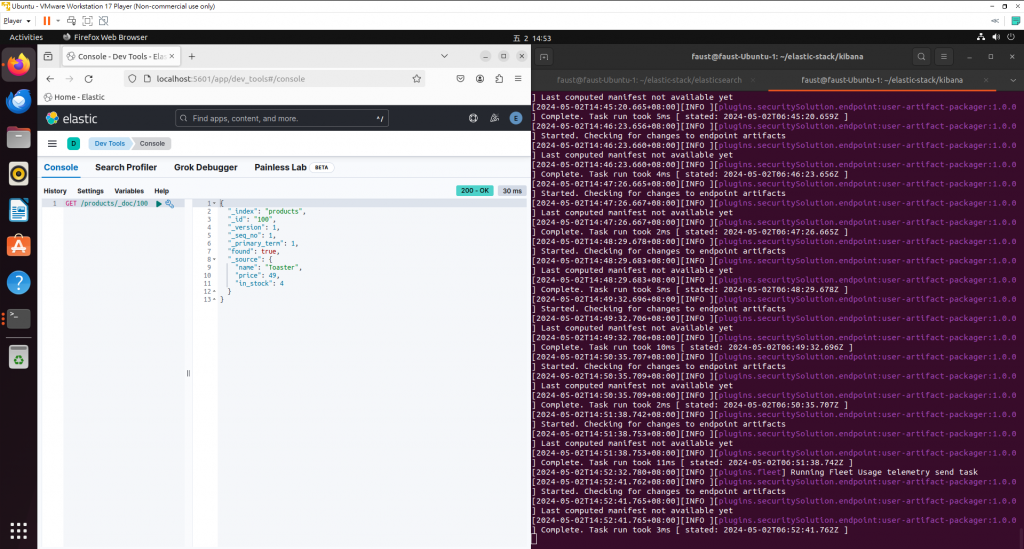Viewport: 1024px width, 549px height.
Task: Open console Help
Action: 161,191
